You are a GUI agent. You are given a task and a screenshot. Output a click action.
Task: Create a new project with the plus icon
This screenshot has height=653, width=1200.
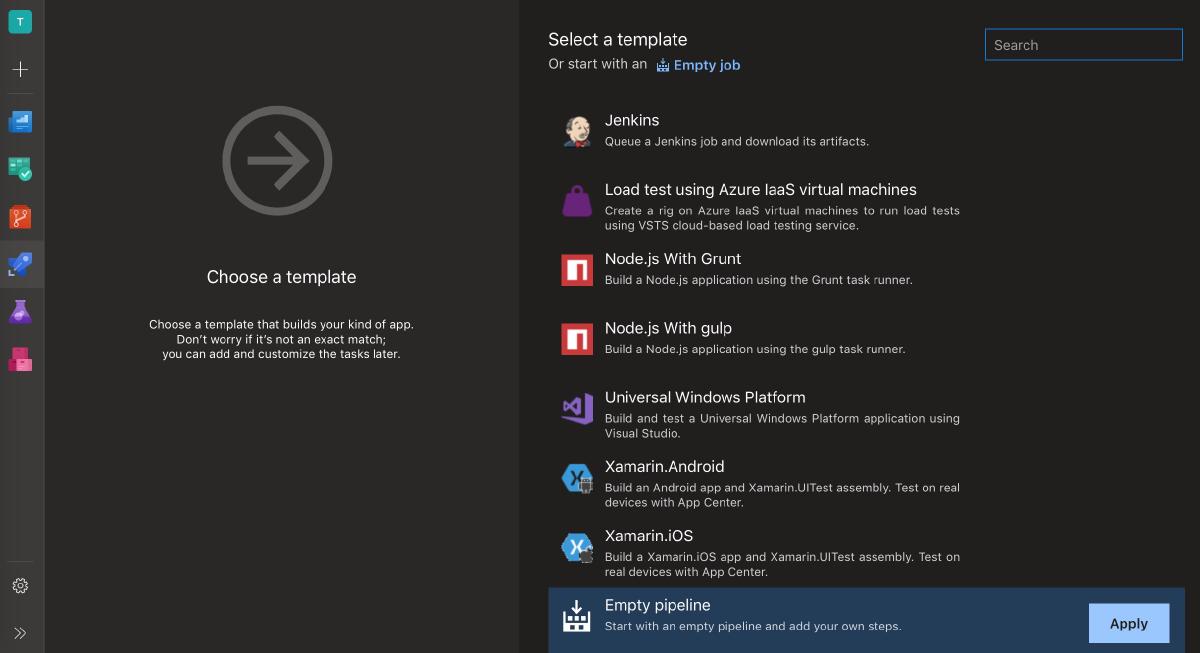coord(21,70)
